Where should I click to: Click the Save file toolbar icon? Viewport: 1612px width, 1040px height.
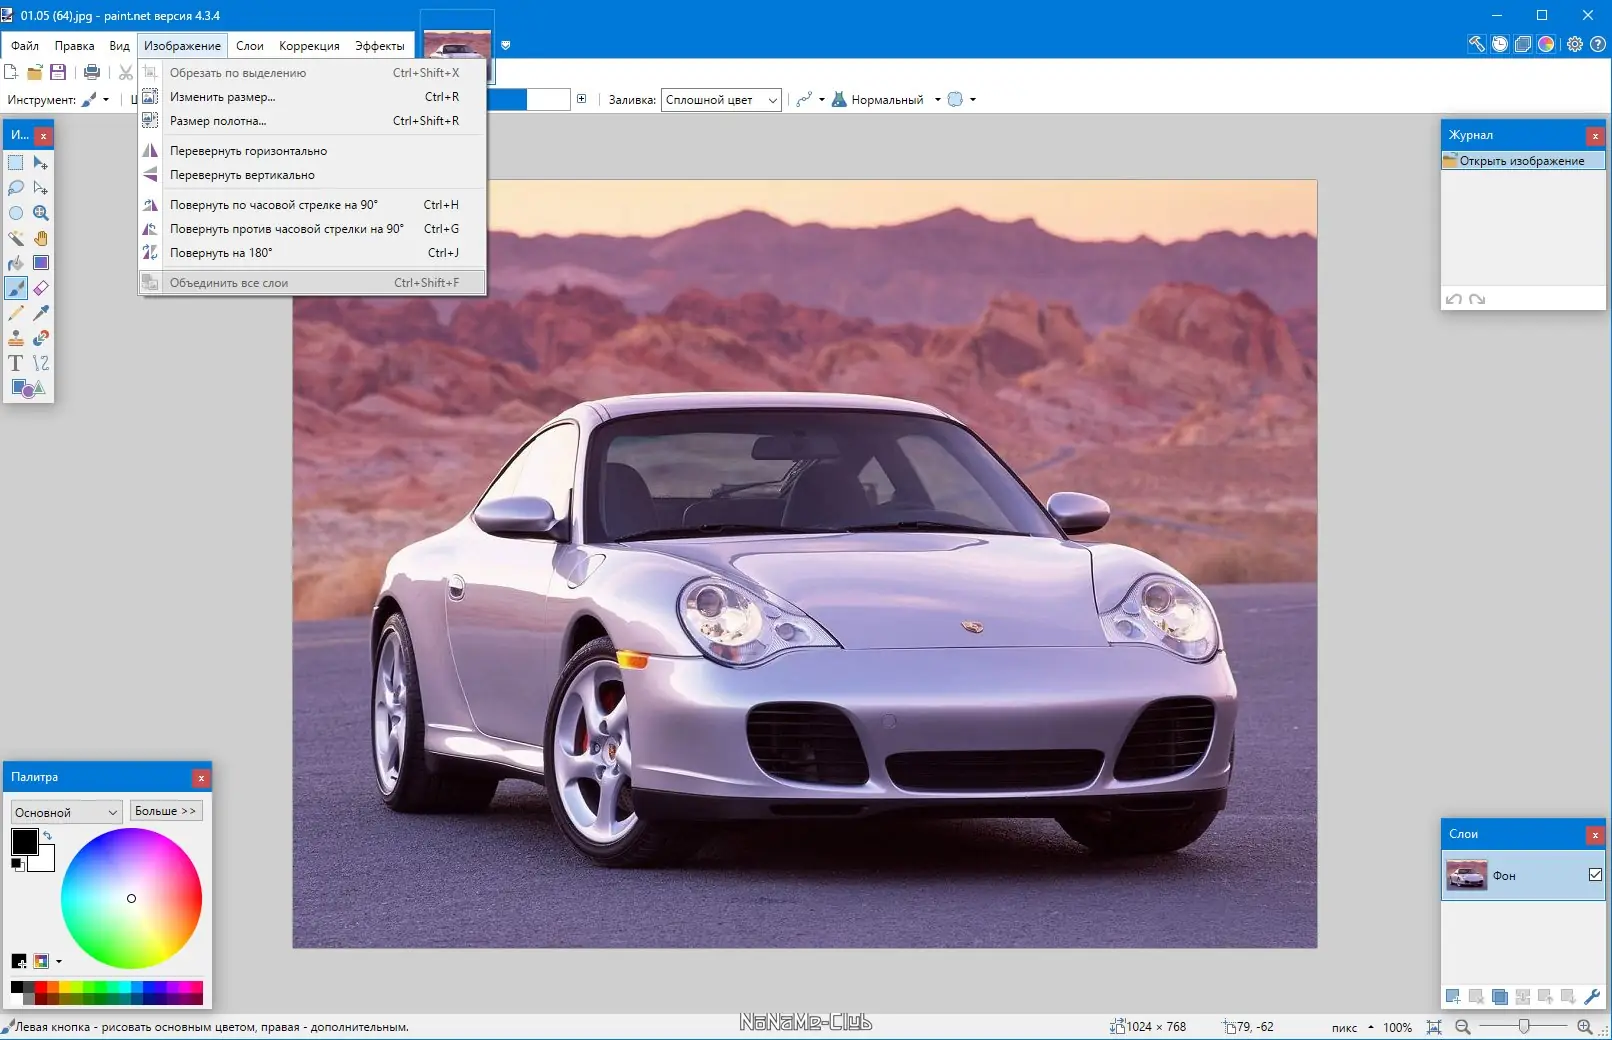(58, 72)
